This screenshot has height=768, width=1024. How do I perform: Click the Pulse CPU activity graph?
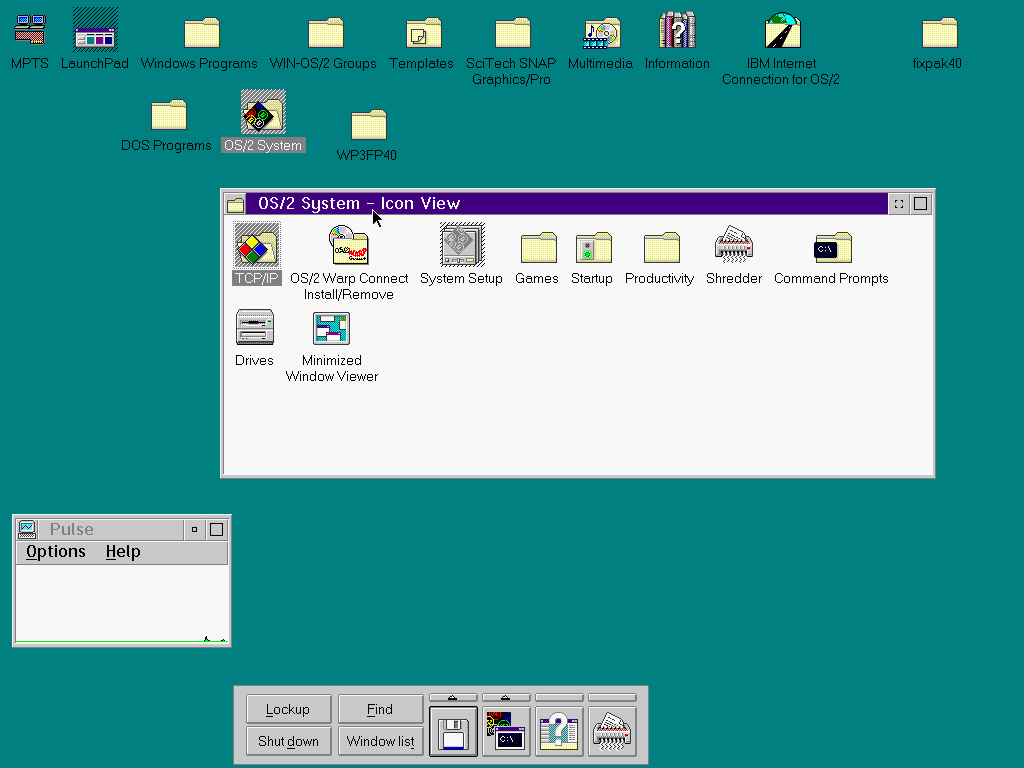[122, 604]
